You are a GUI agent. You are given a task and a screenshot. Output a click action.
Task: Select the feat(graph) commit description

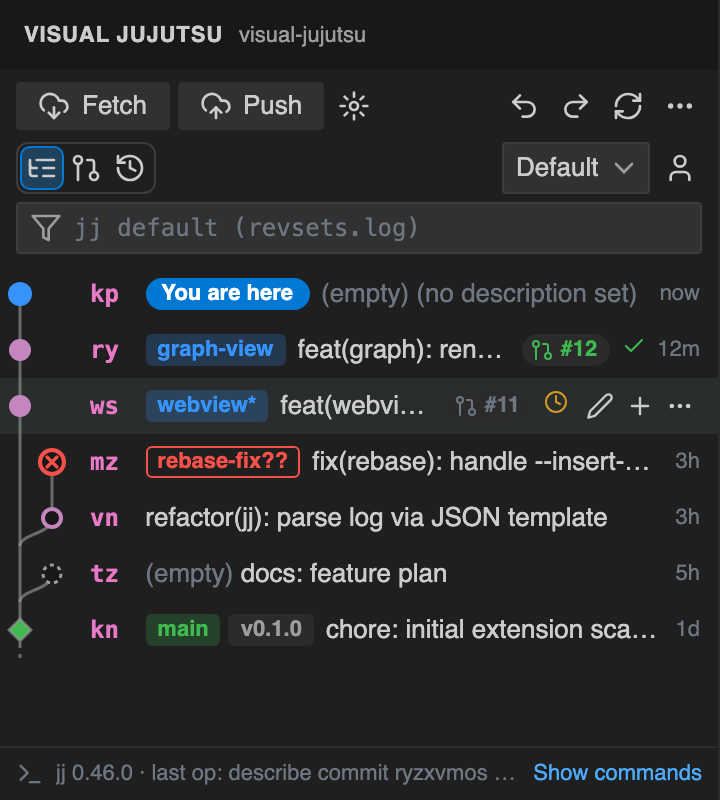pos(399,350)
